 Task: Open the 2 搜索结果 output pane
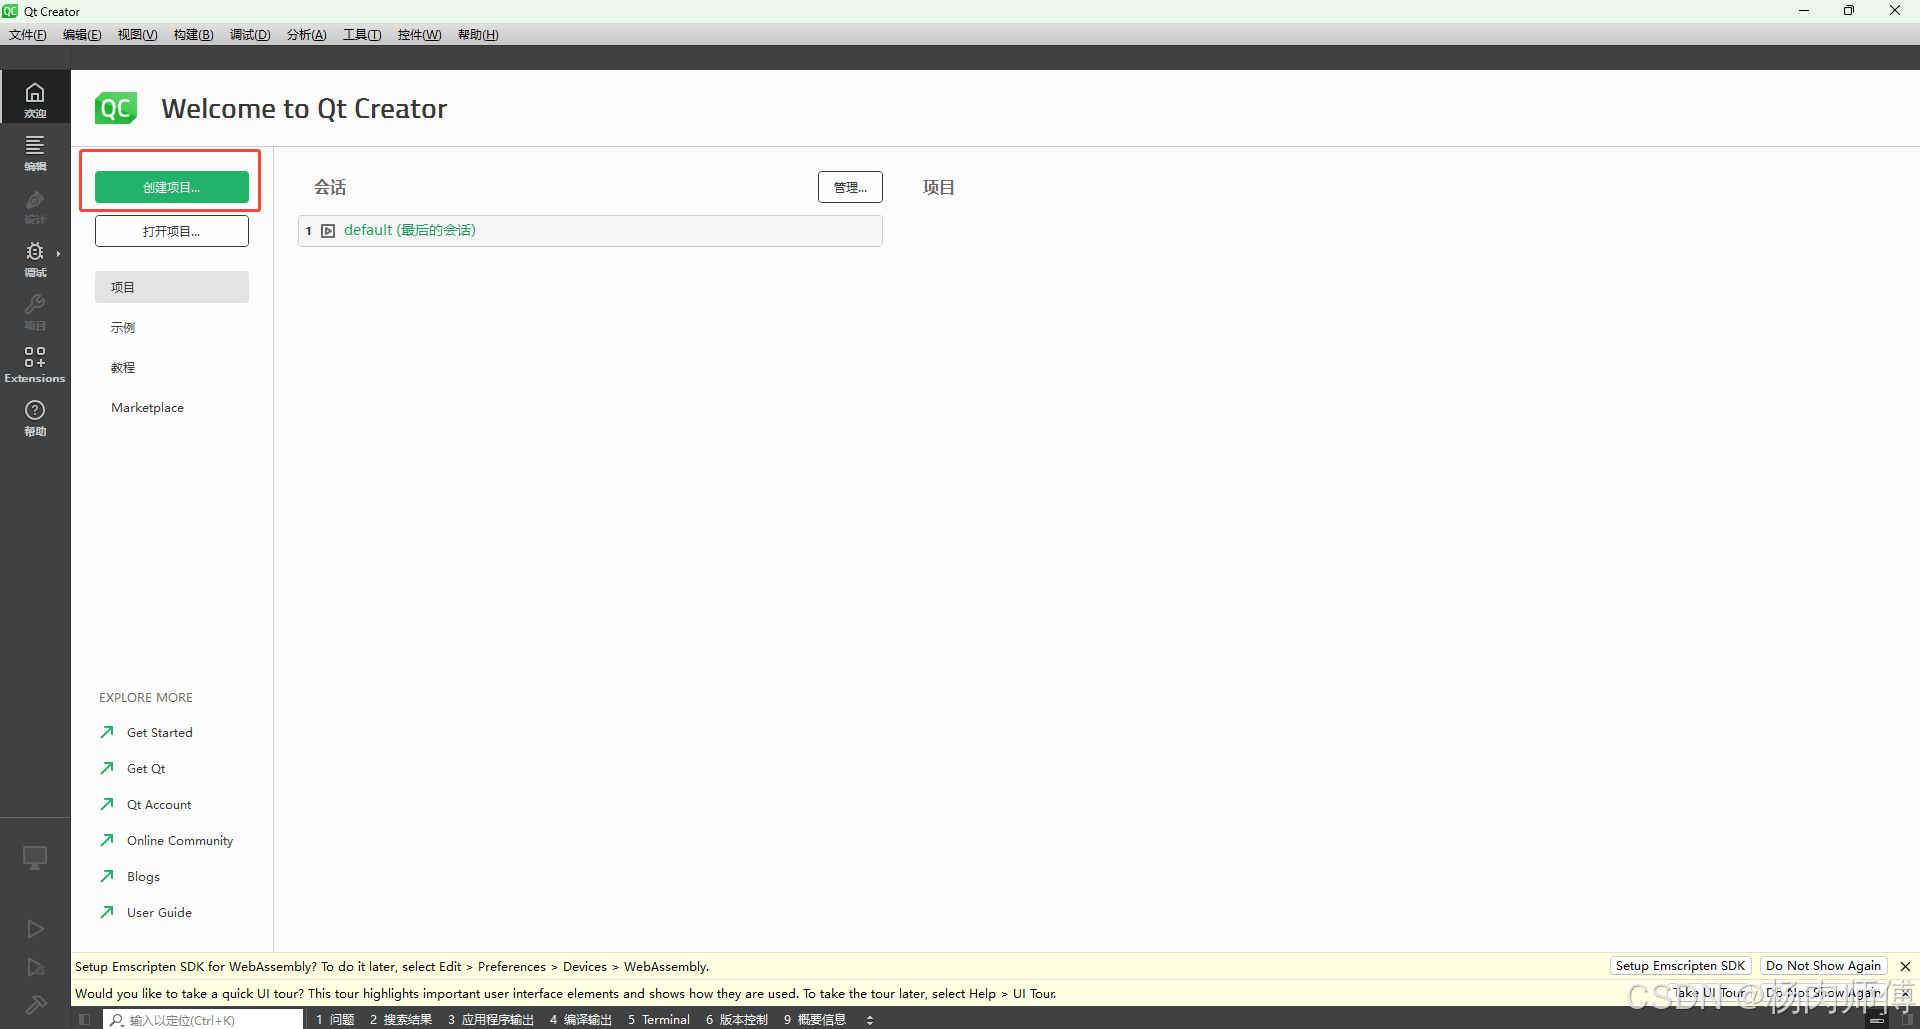401,1020
